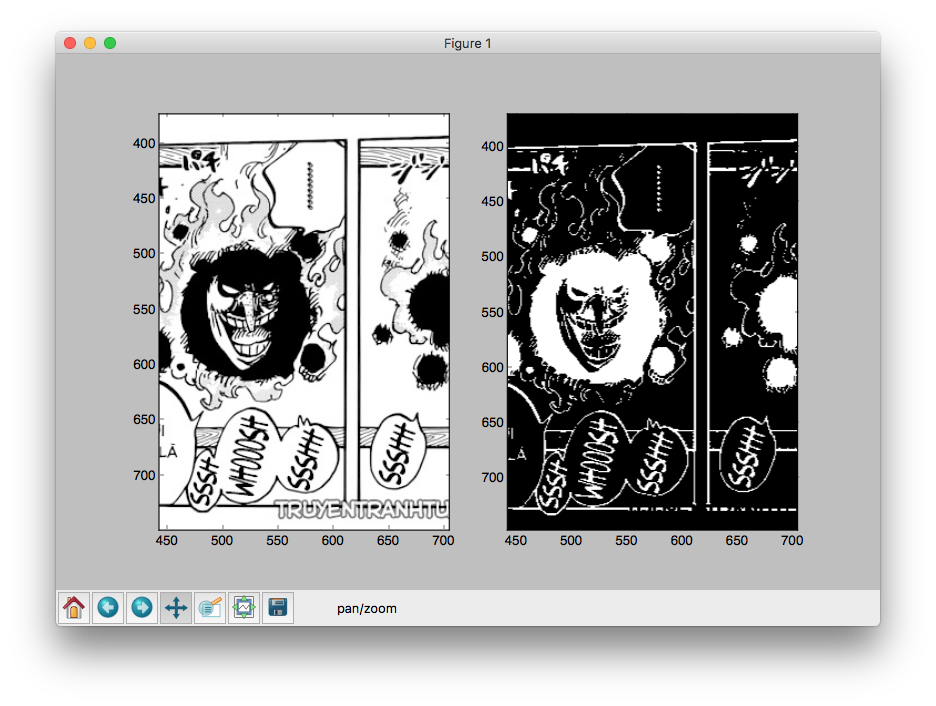Screen dimensions: 936x706
Task: Click the right plot's x-axis label 600
Action: pyautogui.click(x=681, y=541)
